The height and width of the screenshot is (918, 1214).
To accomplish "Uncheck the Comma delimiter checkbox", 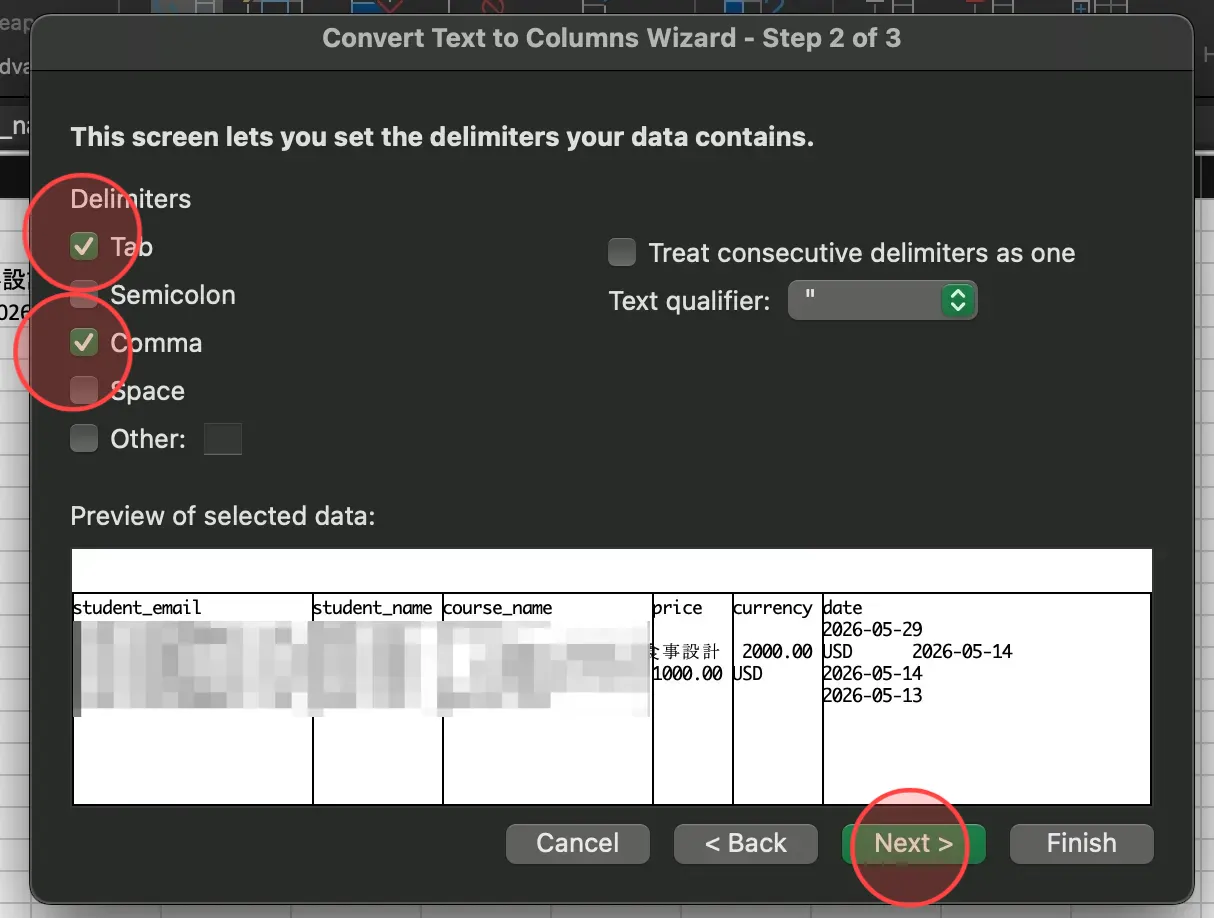I will (x=84, y=343).
